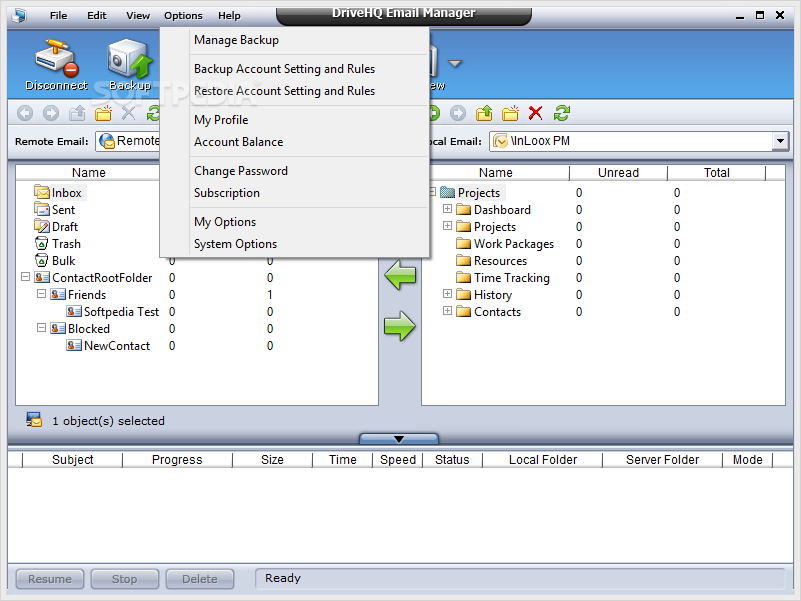Click the Server Folder column header
The height and width of the screenshot is (601, 801).
(663, 460)
